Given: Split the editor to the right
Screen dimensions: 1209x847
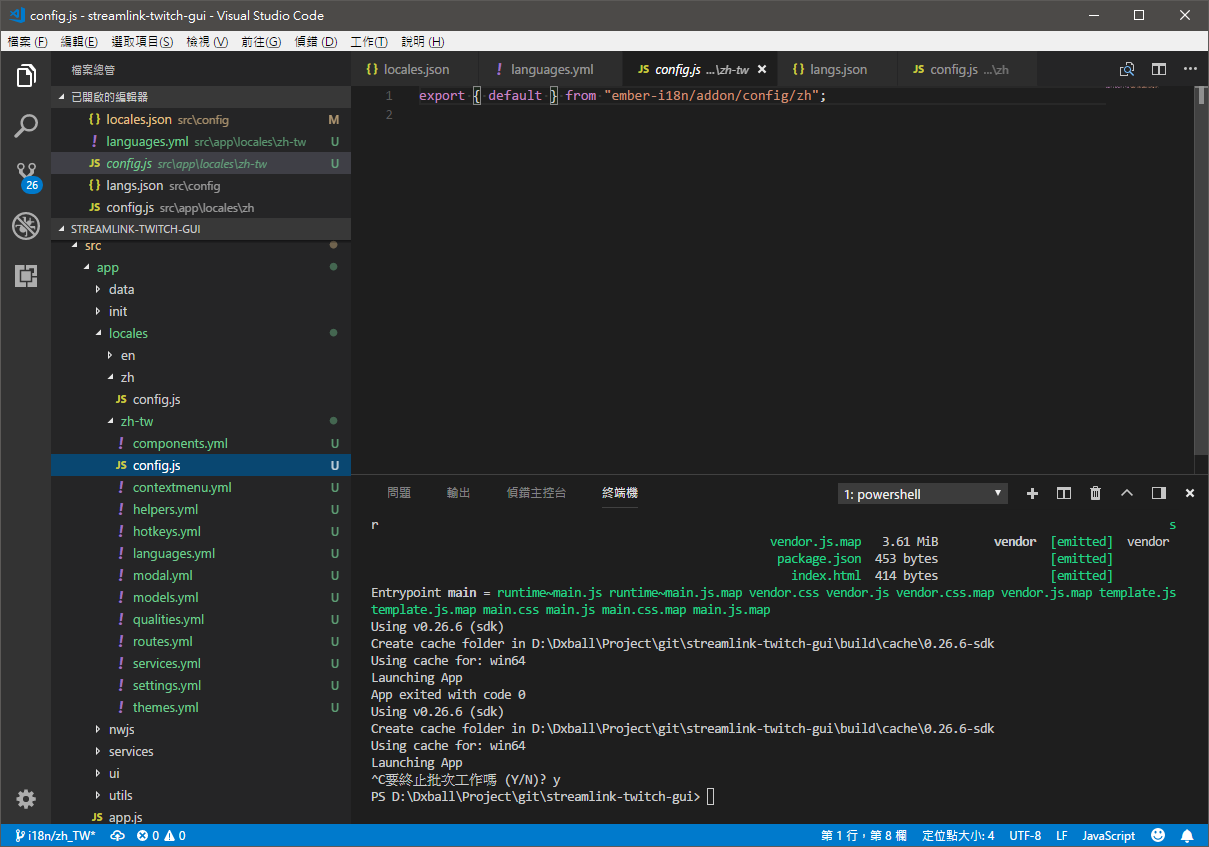Looking at the screenshot, I should pos(1159,69).
